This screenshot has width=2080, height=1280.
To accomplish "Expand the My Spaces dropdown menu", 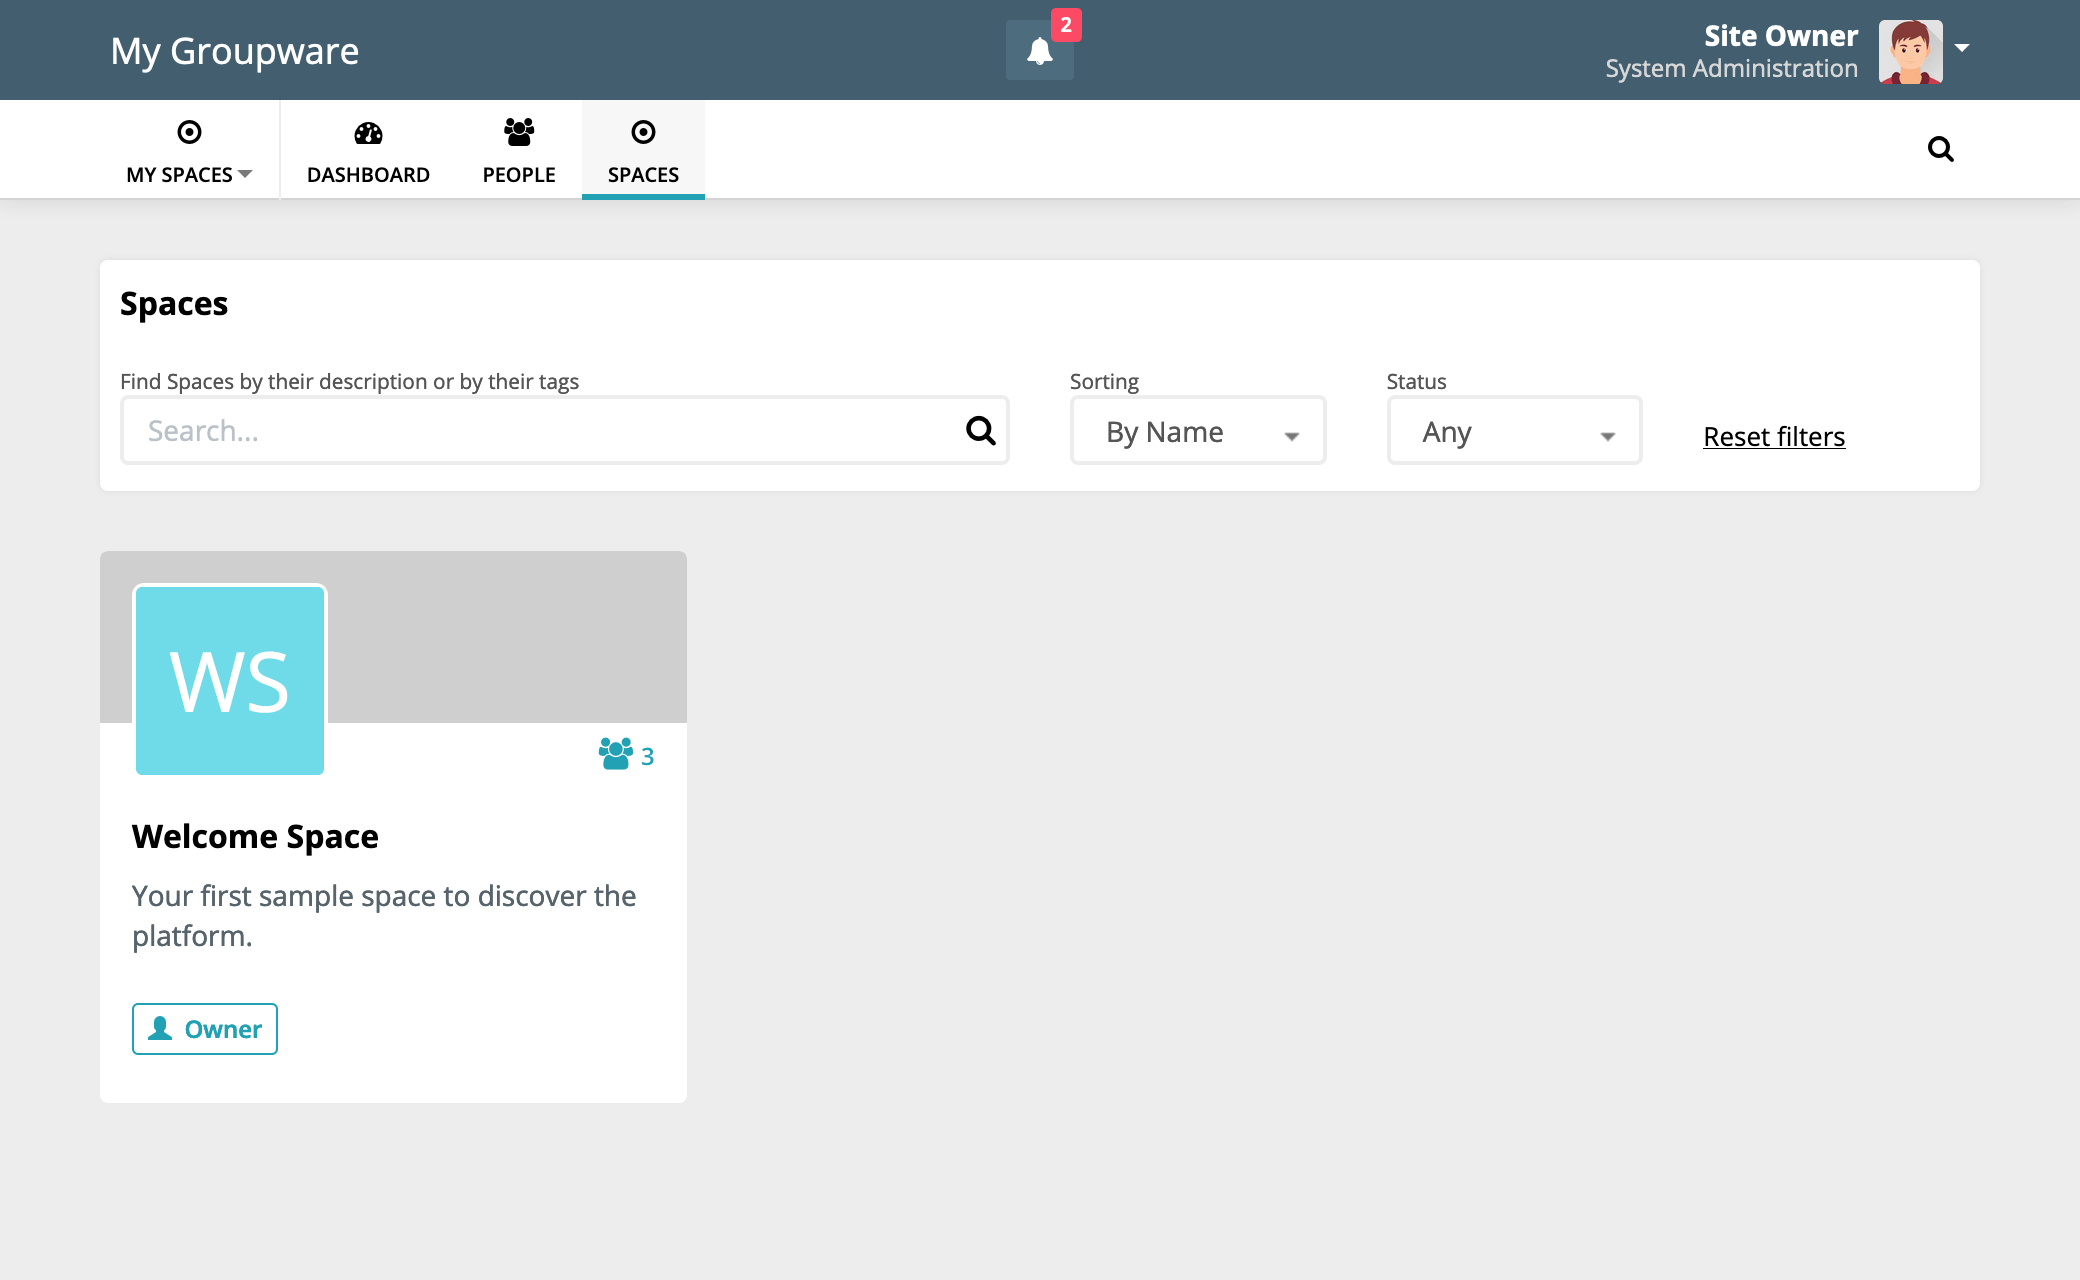I will (190, 174).
